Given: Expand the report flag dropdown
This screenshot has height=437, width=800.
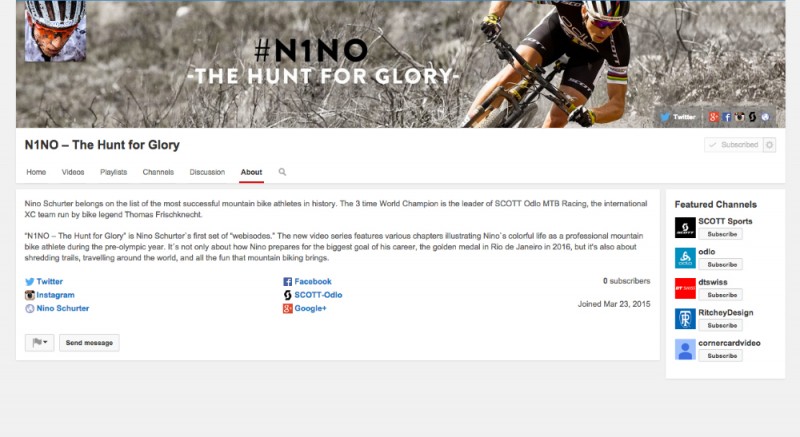Looking at the screenshot, I should pyautogui.click(x=39, y=343).
